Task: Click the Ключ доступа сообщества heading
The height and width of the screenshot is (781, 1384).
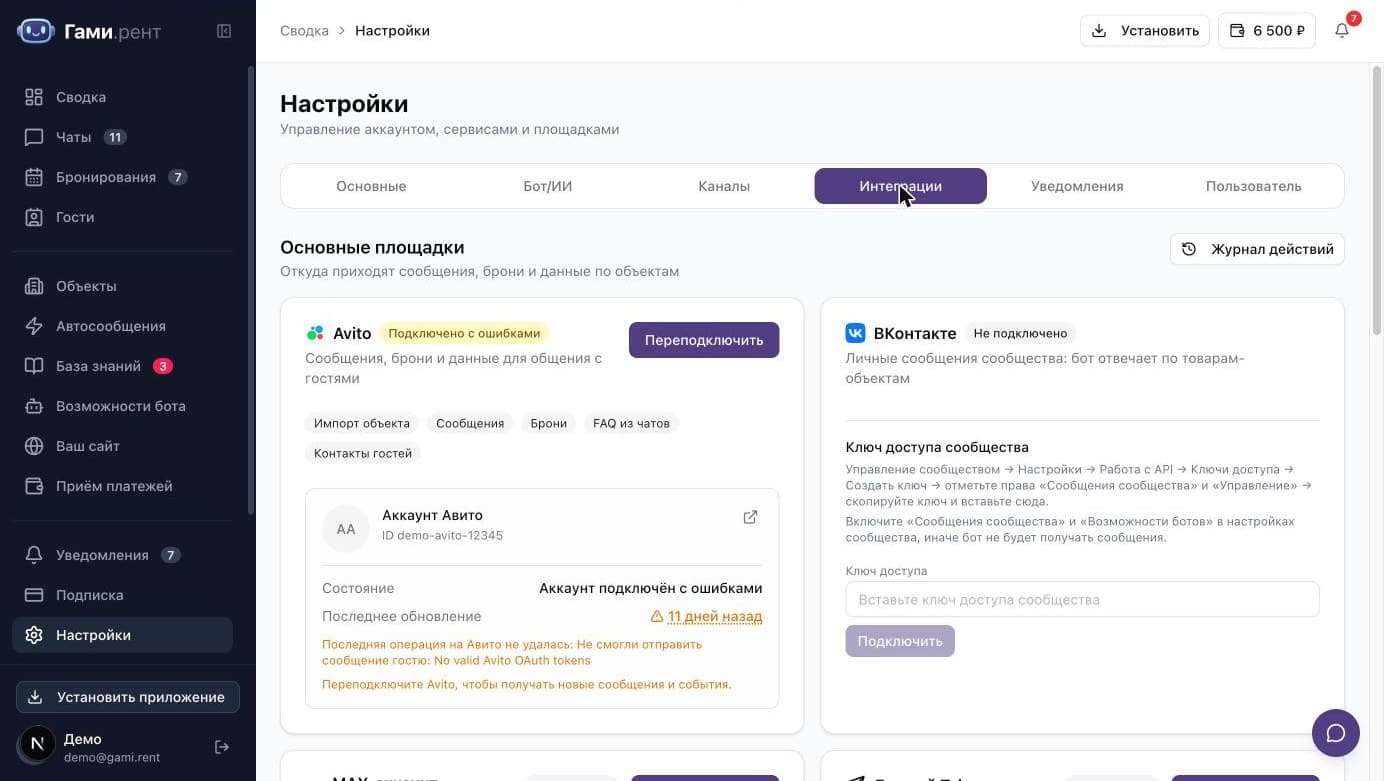Action: click(x=937, y=447)
